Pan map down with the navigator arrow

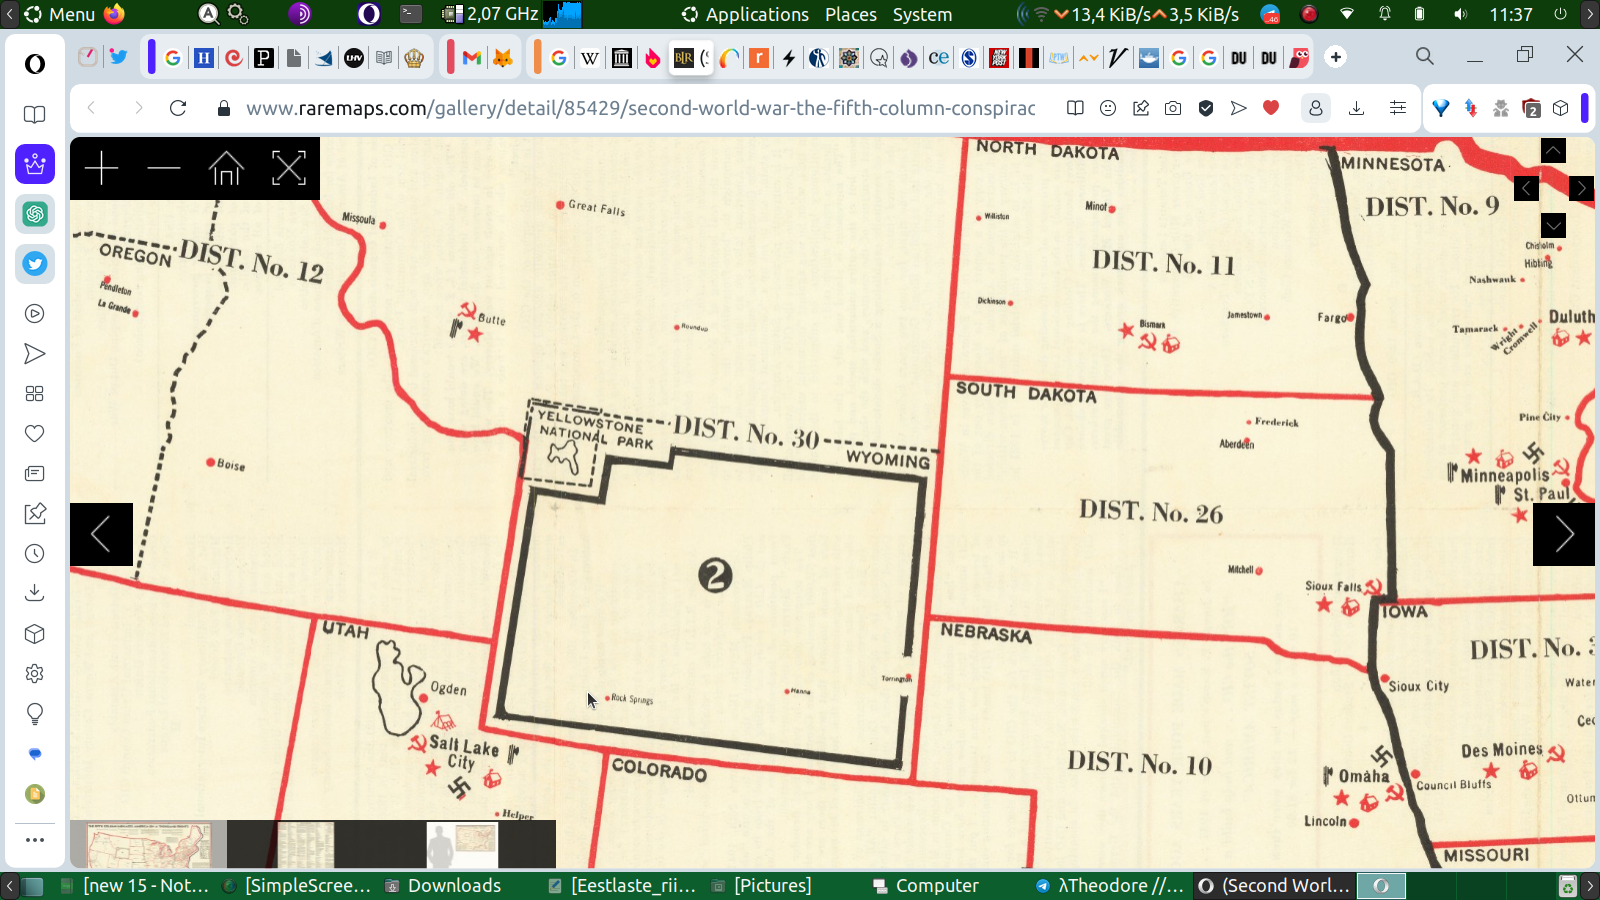click(1553, 225)
